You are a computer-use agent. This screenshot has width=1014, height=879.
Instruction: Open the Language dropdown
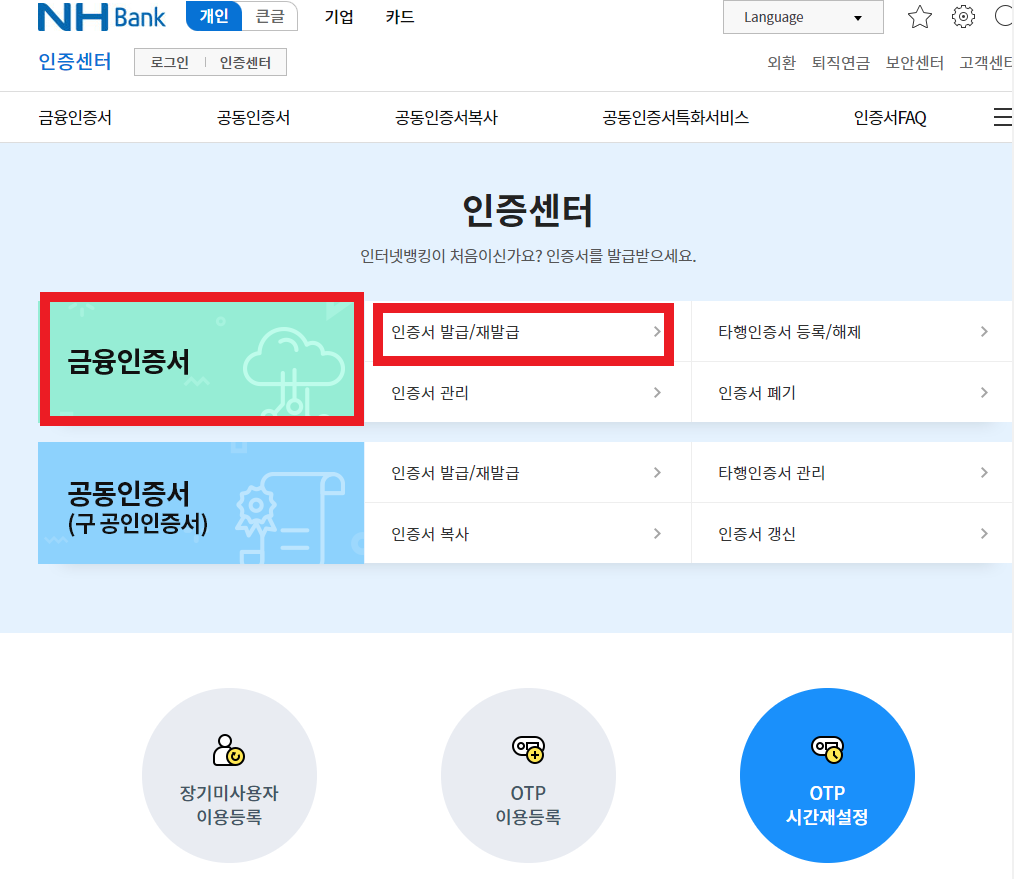pos(803,17)
